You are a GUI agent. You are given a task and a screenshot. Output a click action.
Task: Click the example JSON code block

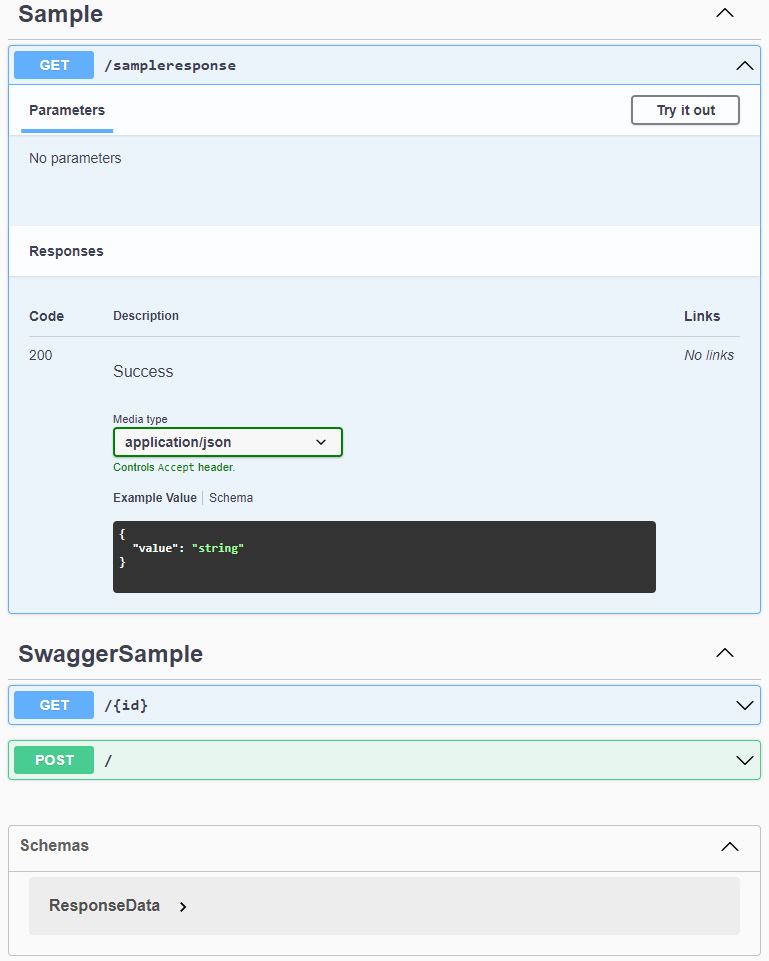(384, 556)
